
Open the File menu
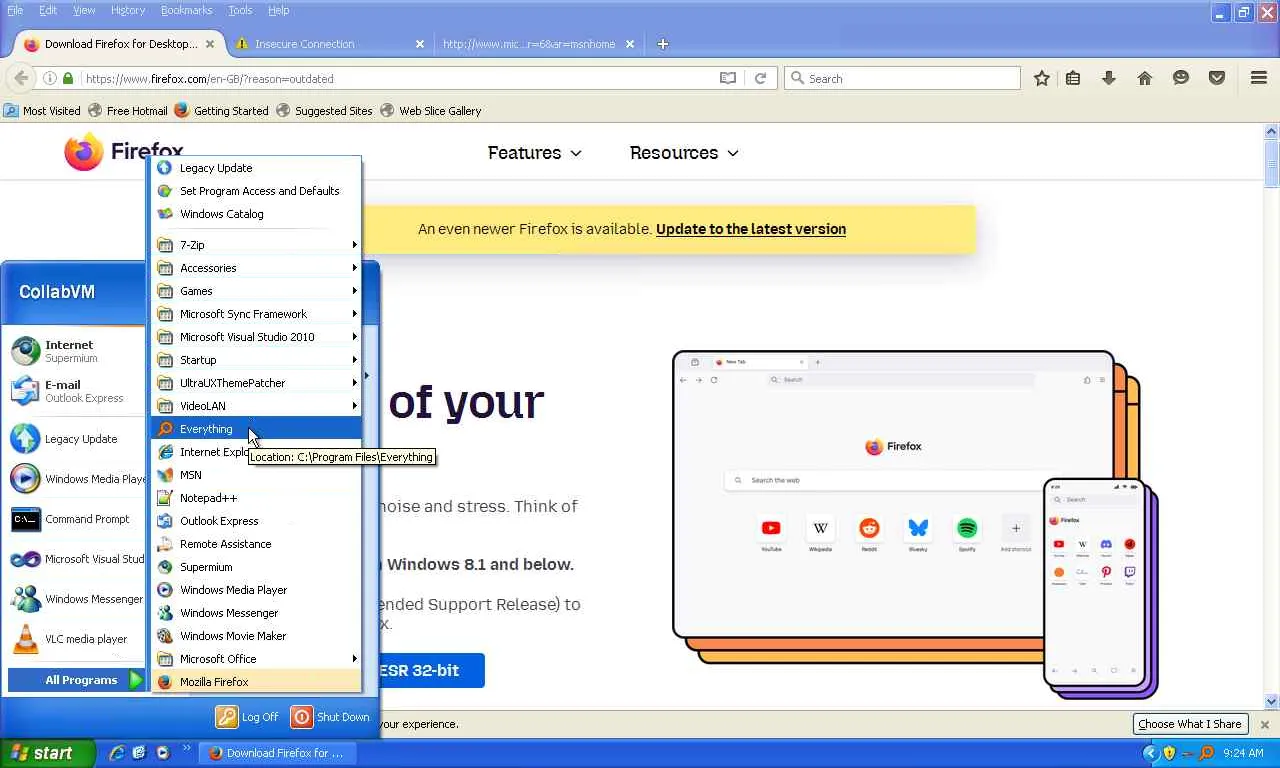click(15, 10)
